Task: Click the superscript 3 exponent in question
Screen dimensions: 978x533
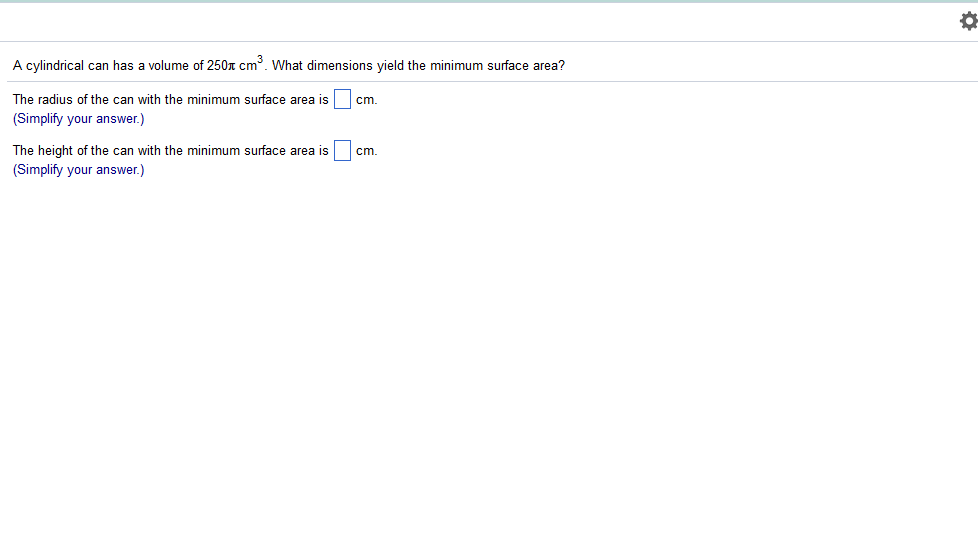Action: [260, 60]
